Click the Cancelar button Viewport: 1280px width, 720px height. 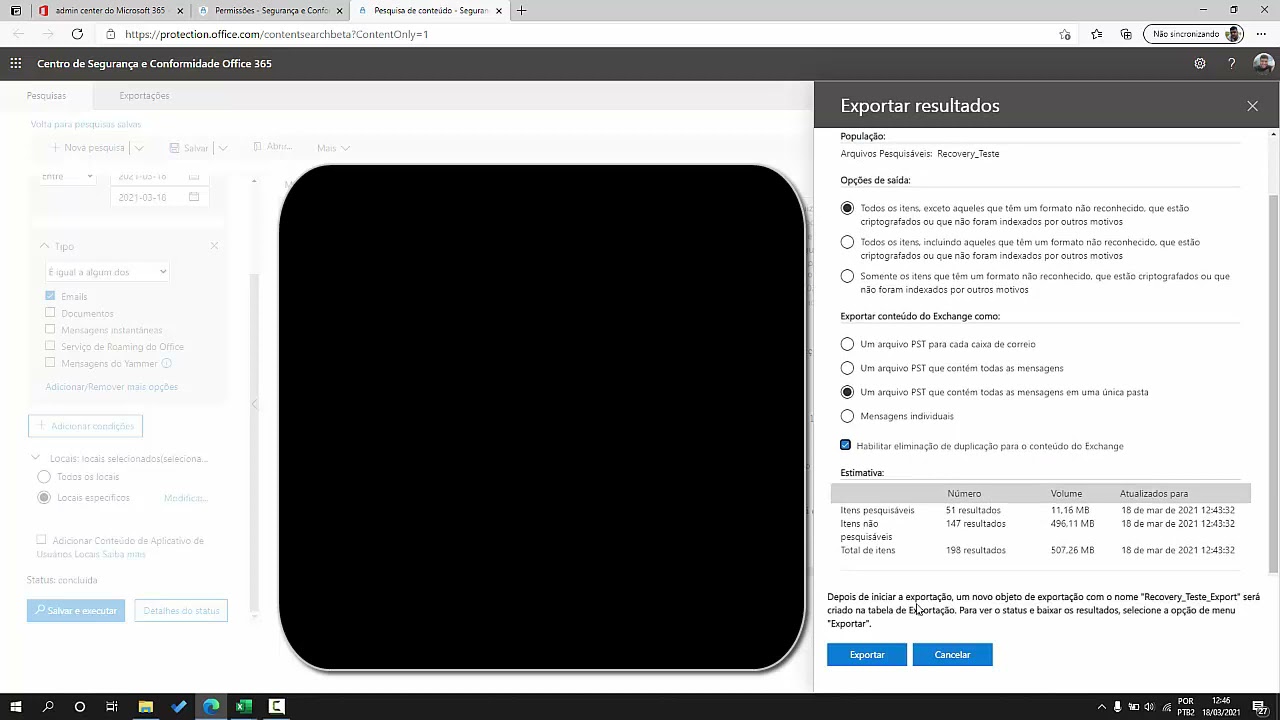pos(952,654)
